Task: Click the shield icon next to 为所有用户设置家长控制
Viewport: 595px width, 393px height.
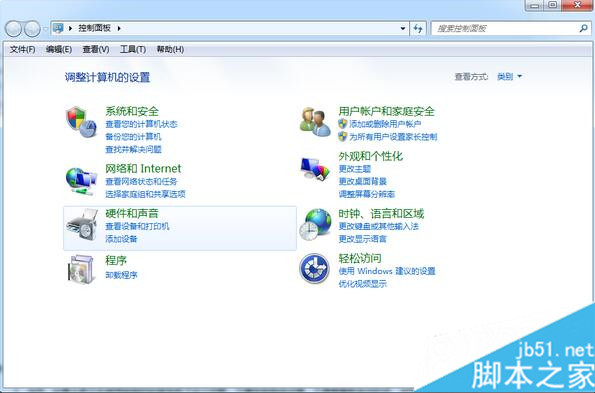Action: coord(342,137)
